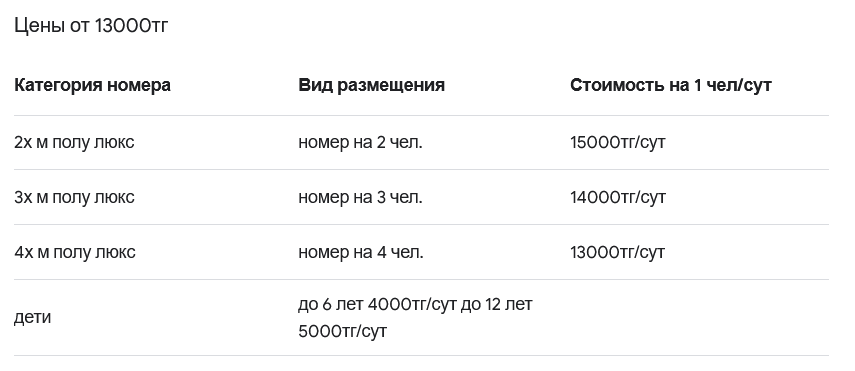This screenshot has width=855, height=371.
Task: Select the 'дети' row label
Action: pyautogui.click(x=33, y=318)
